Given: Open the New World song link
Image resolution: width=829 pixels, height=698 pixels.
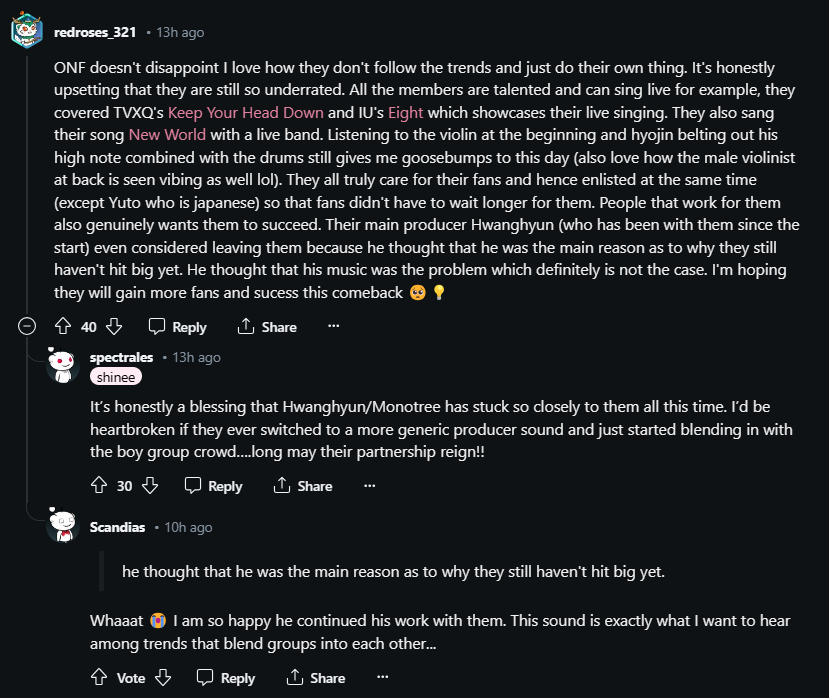Looking at the screenshot, I should click(x=167, y=134).
